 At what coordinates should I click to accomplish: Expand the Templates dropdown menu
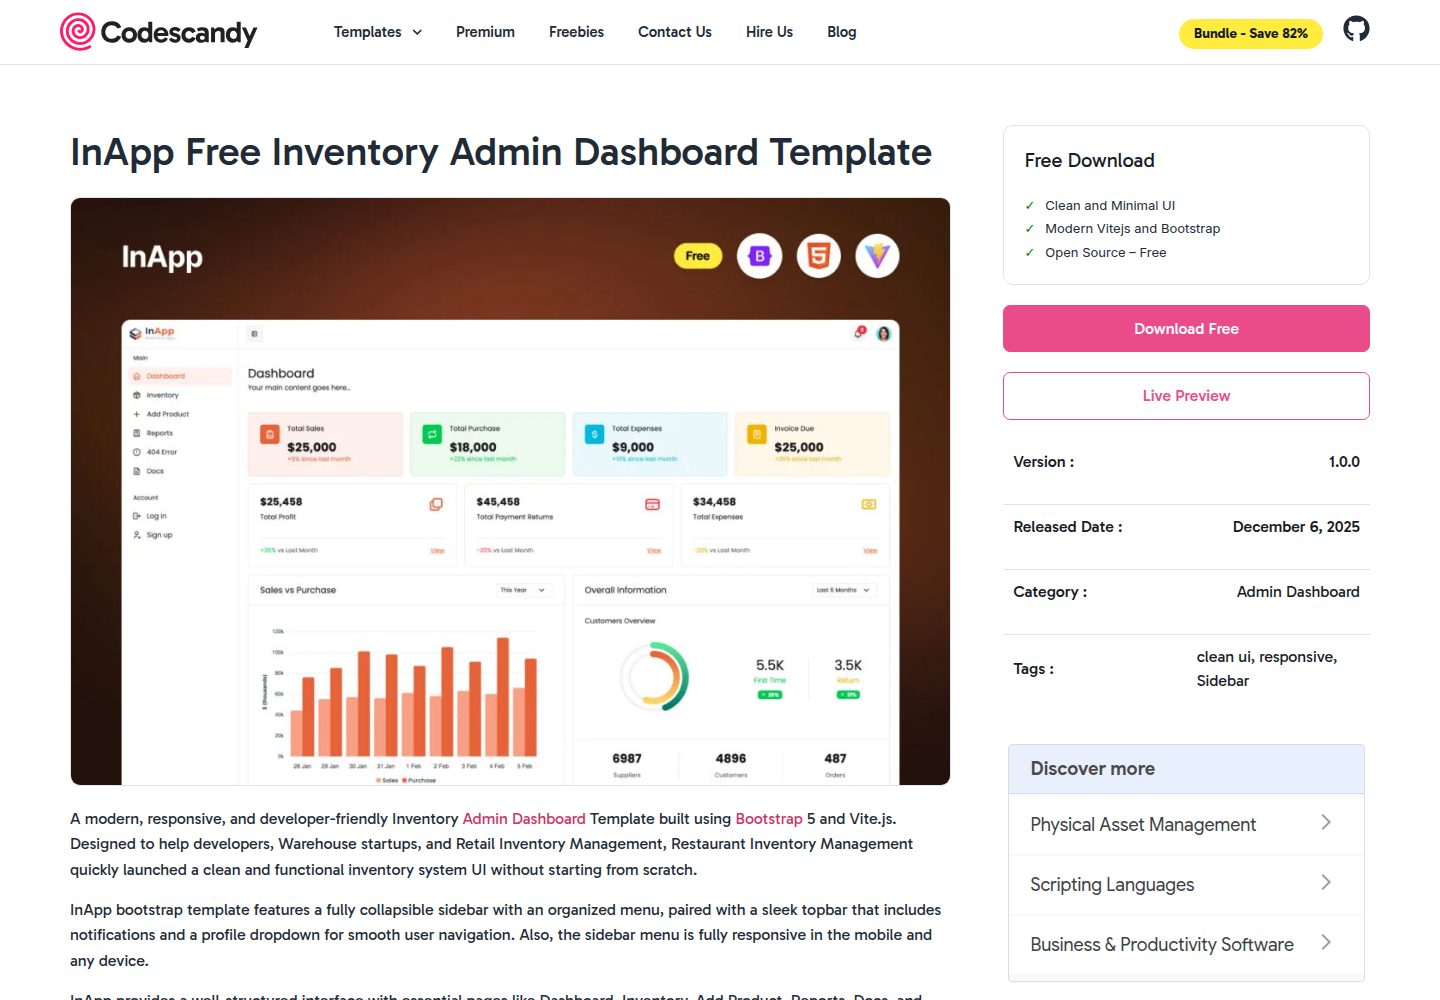[378, 32]
